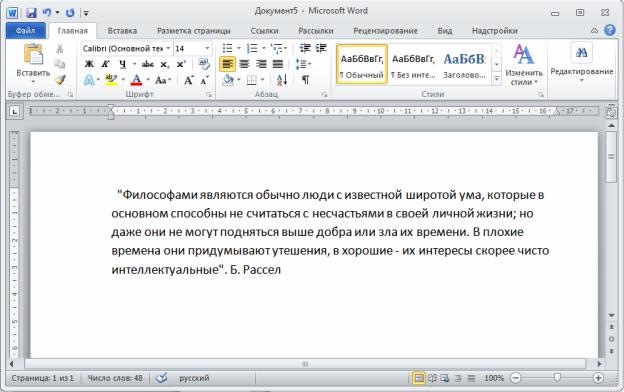The image size is (624, 392).
Task: Toggle subscript x₂ formatting
Action: (x=164, y=64)
